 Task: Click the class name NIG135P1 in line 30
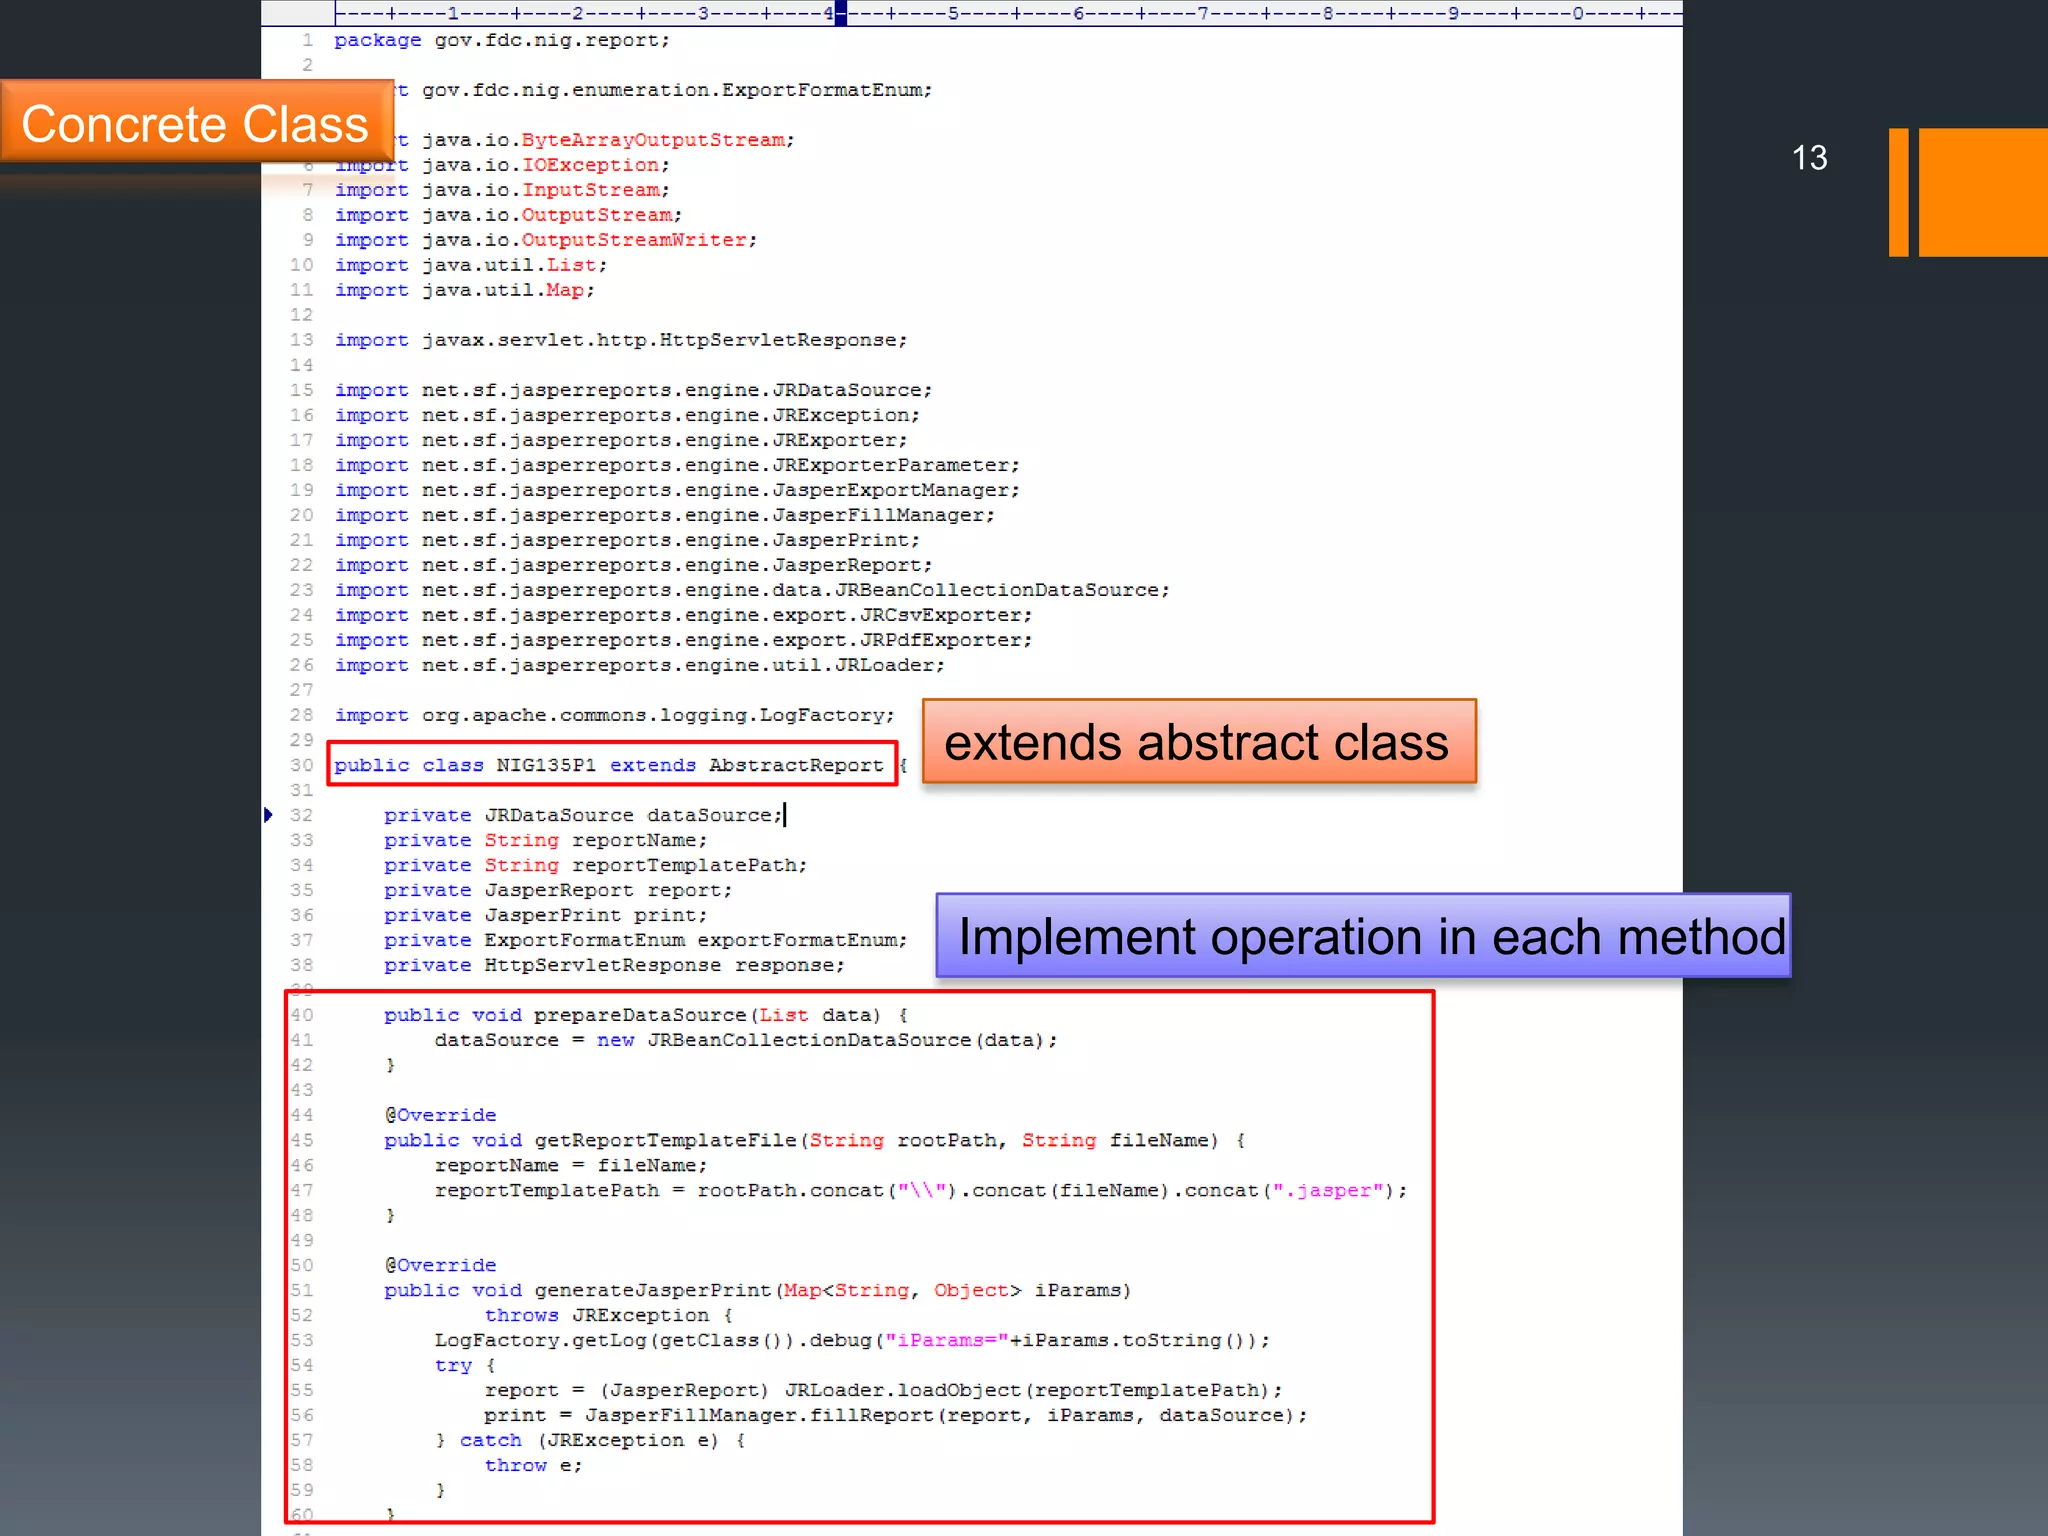coord(546,765)
